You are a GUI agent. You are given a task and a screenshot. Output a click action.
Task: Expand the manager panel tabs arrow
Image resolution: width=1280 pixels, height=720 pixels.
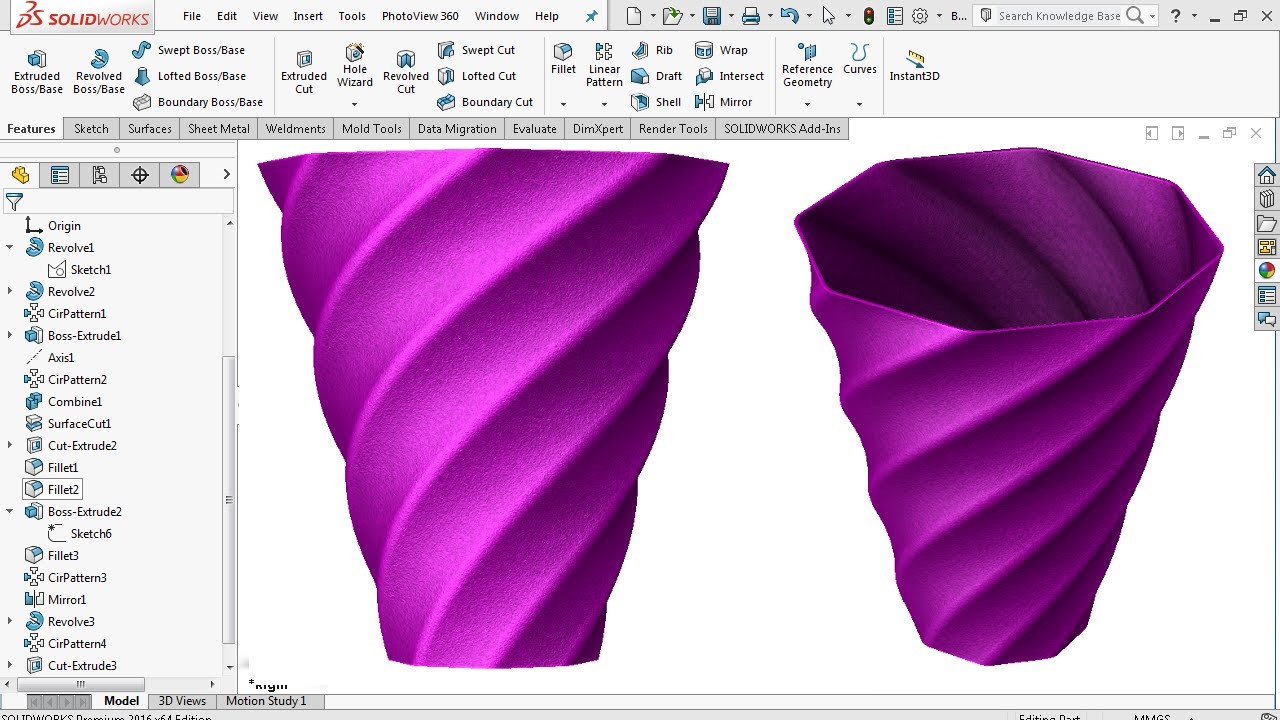click(226, 174)
